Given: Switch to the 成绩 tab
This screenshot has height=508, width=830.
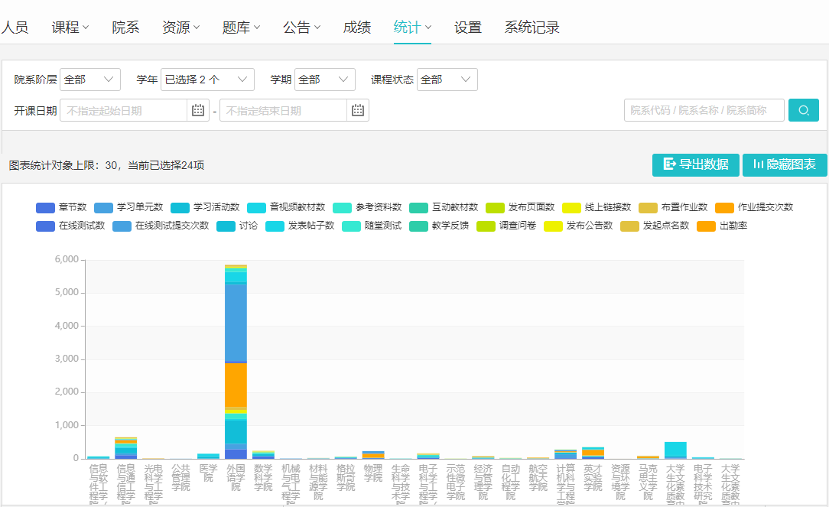Looking at the screenshot, I should tap(357, 28).
